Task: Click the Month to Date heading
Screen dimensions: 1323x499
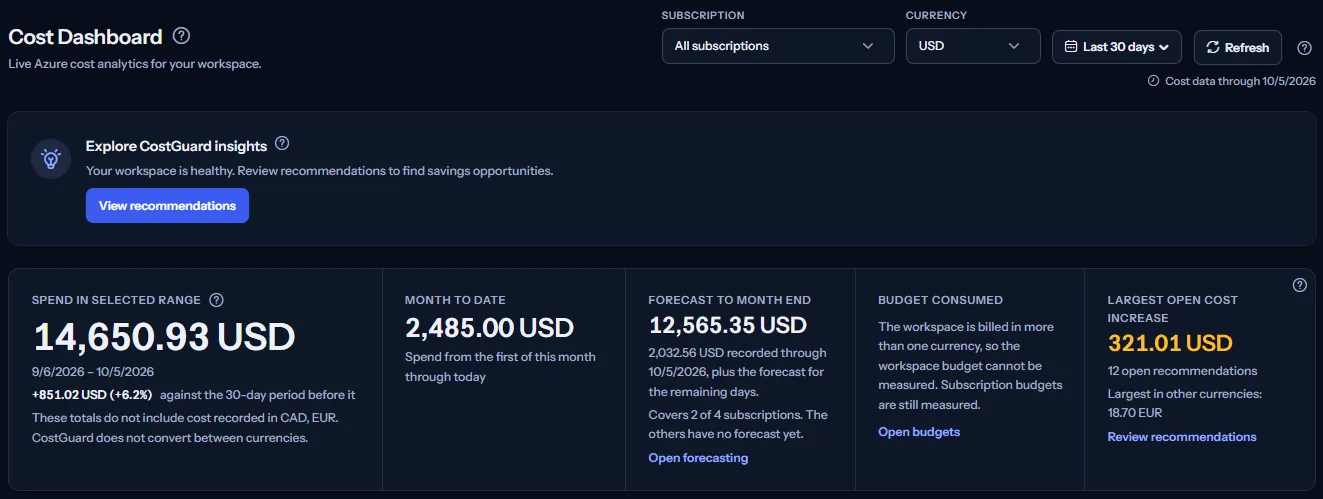Action: pos(455,300)
